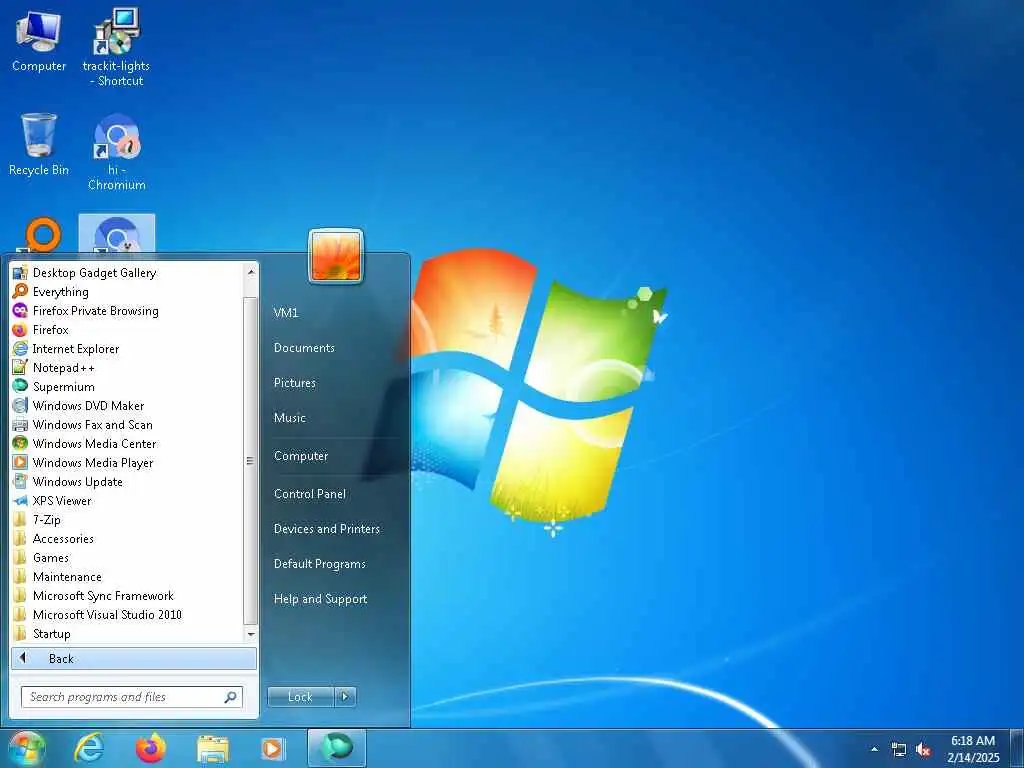
Task: Click the Search programs and files box
Action: (x=132, y=697)
